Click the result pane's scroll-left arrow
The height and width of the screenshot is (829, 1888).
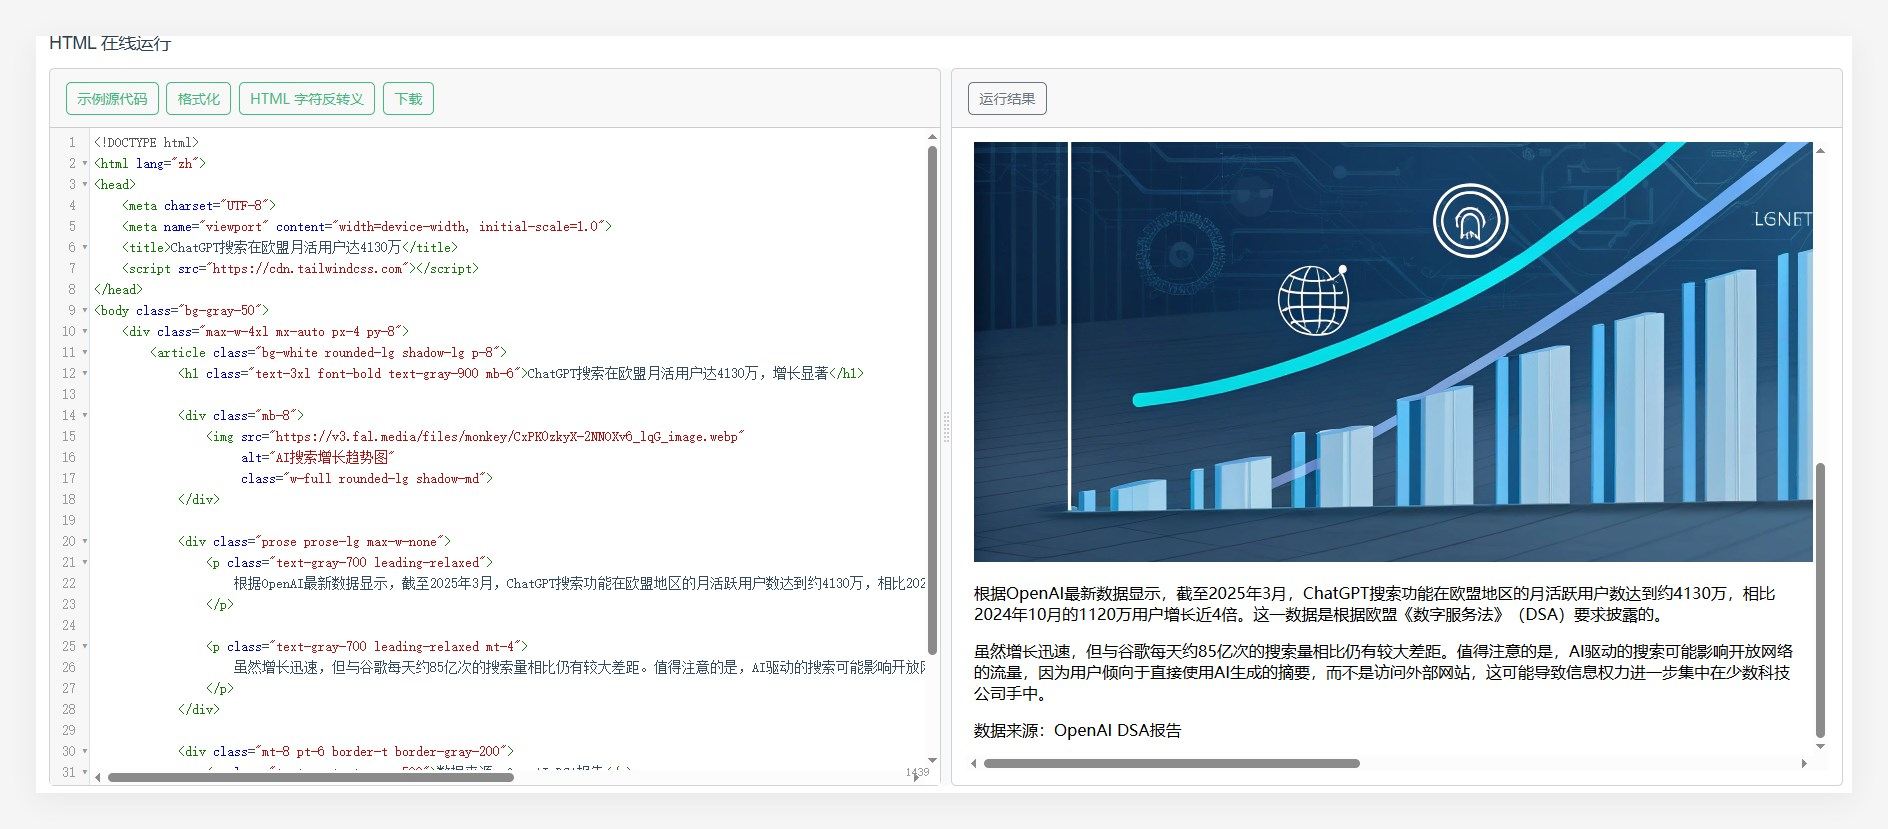[974, 763]
